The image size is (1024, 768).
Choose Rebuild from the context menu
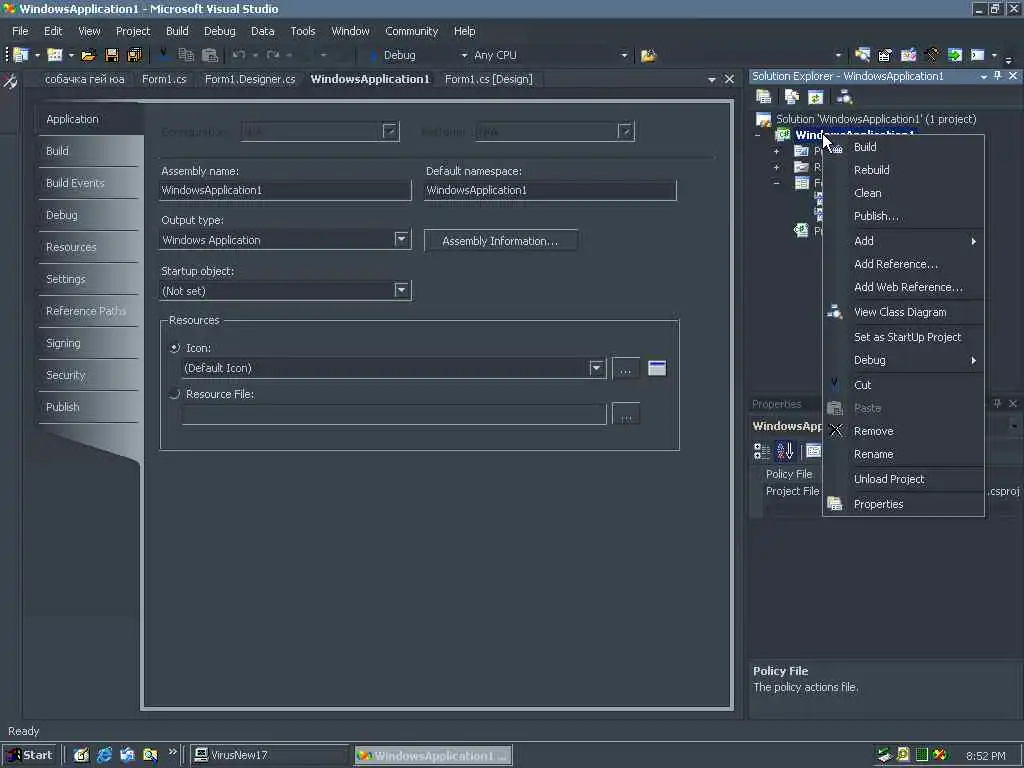point(904,170)
